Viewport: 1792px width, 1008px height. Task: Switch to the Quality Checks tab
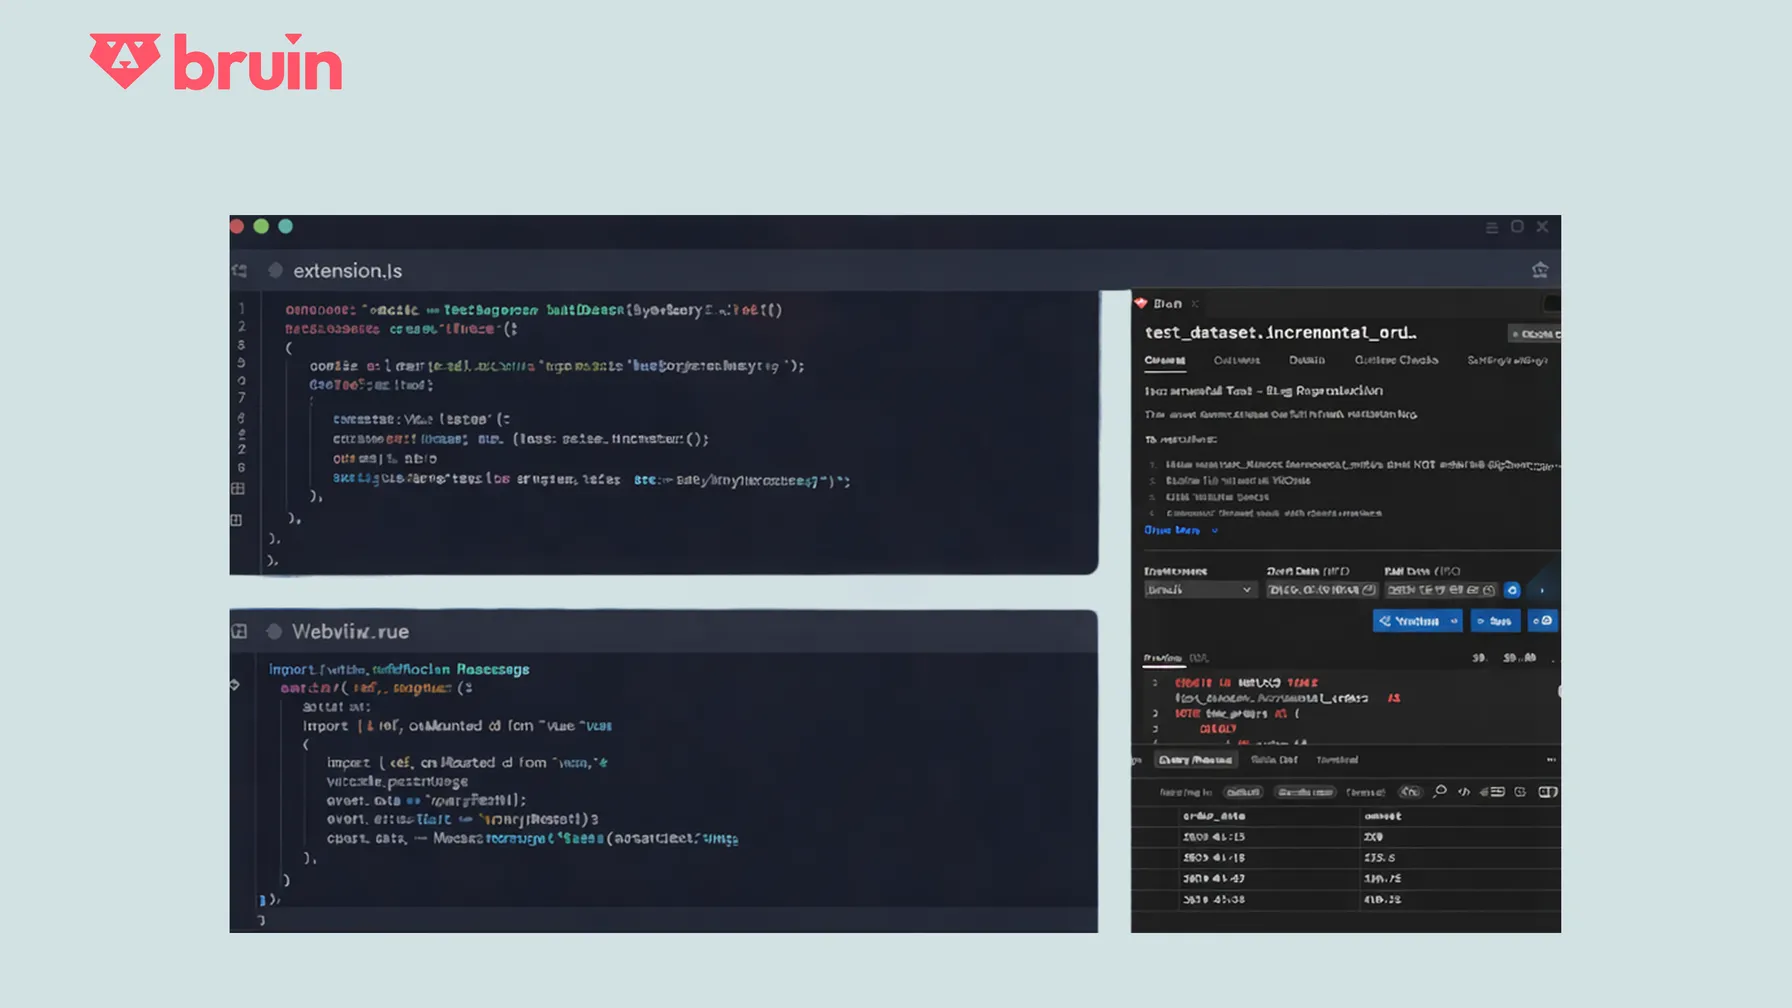click(x=1396, y=360)
